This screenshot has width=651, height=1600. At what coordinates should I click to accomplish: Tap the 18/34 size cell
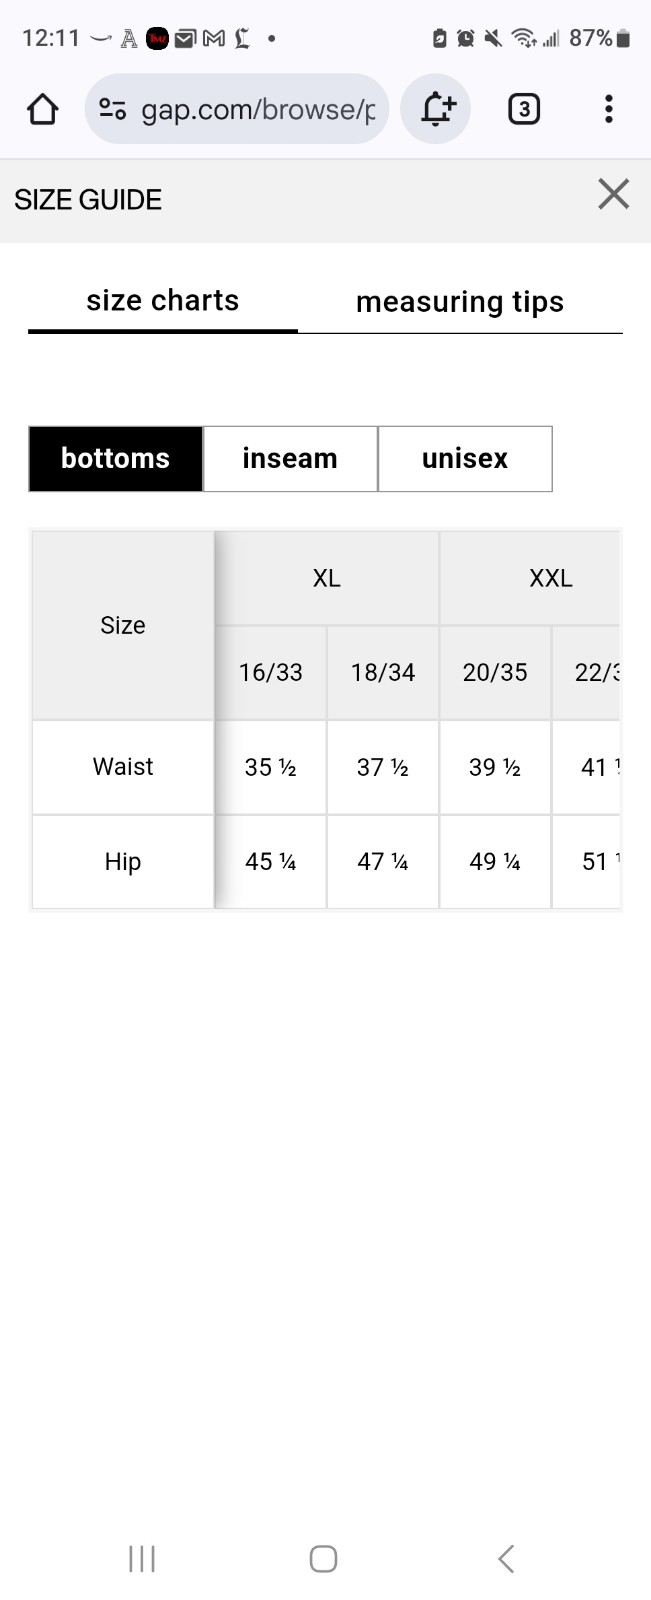tap(383, 673)
